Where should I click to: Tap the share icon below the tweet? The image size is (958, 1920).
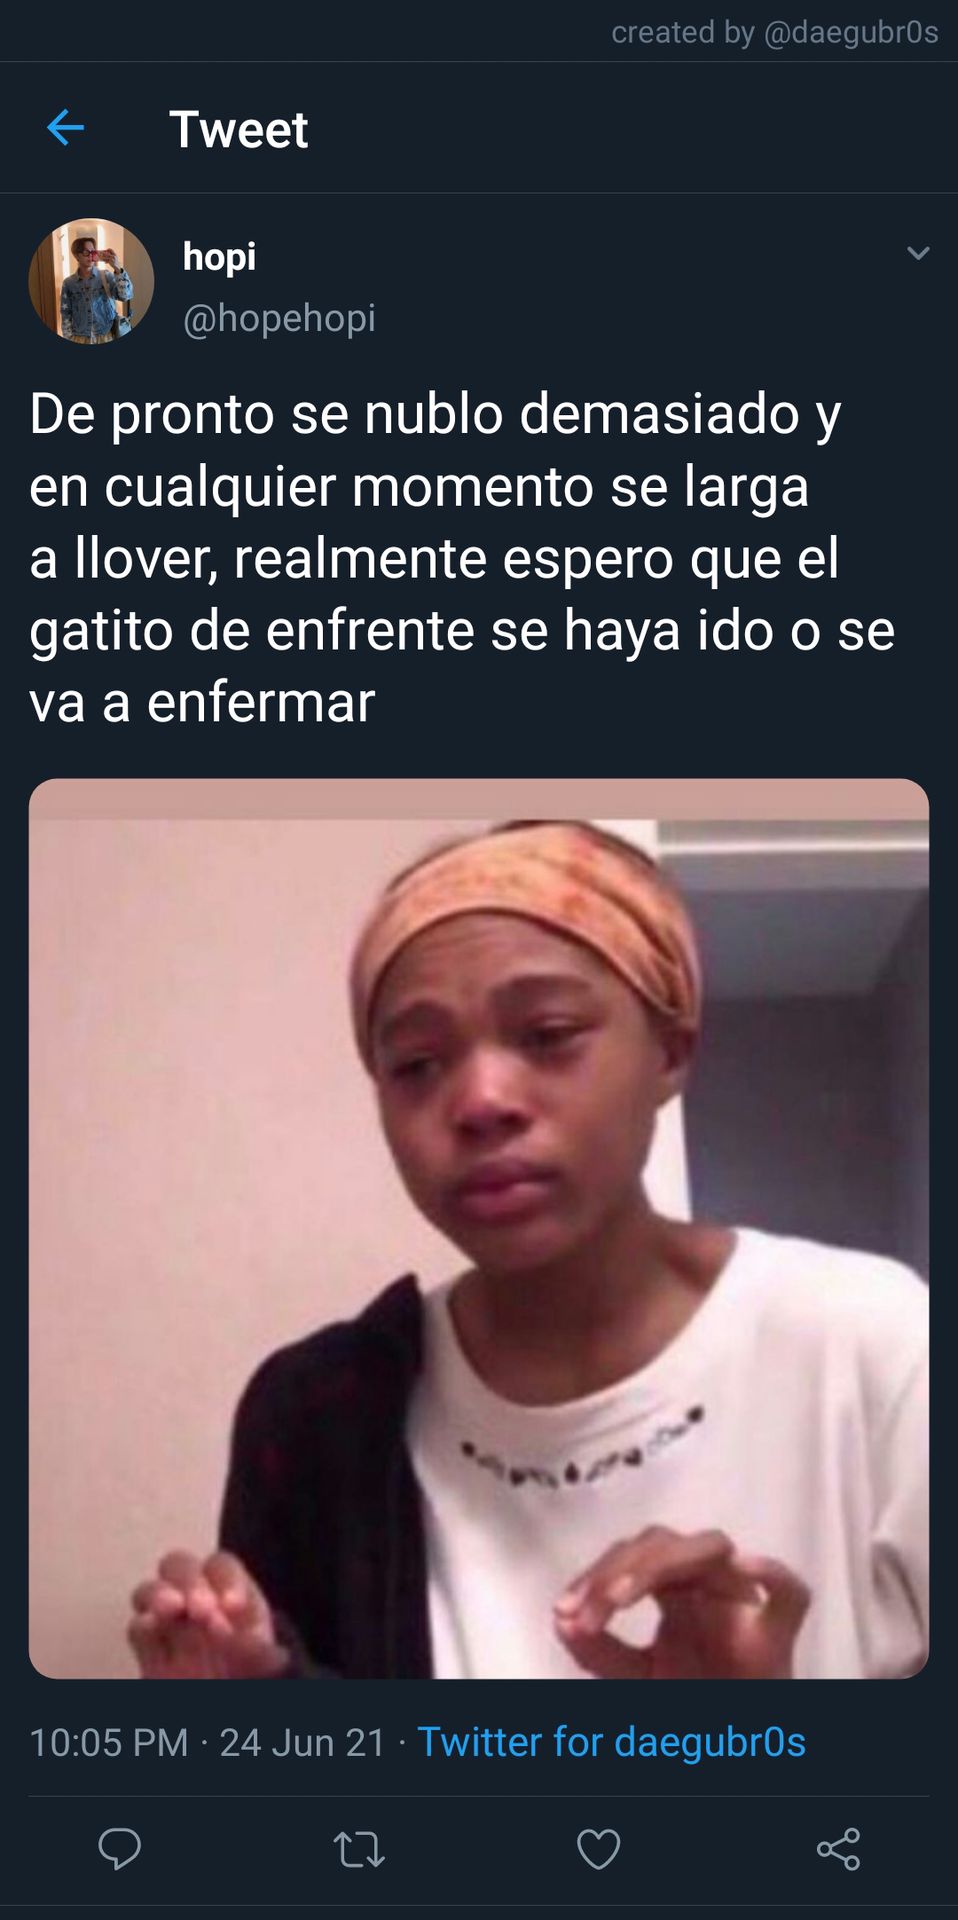click(x=838, y=1849)
